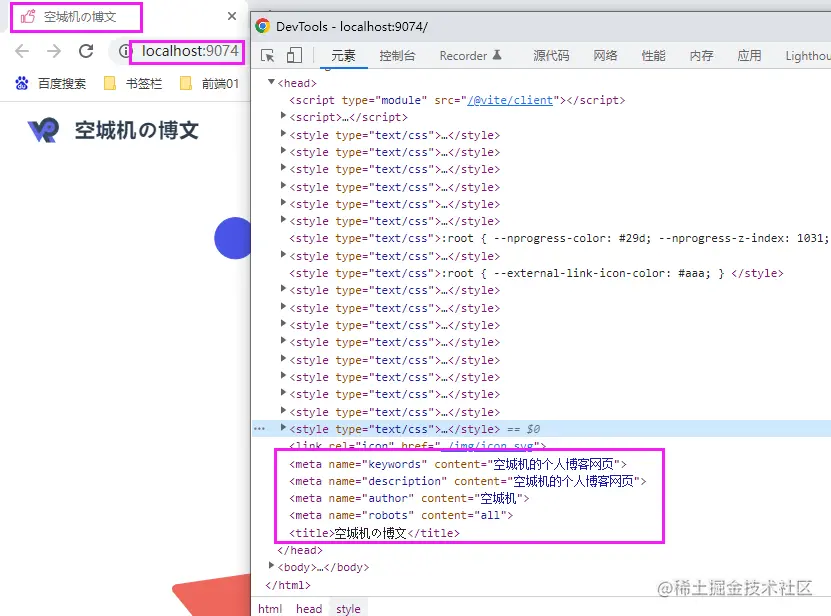The image size is (831, 616).
Task: Click the localhost:9074 address field
Action: point(190,51)
